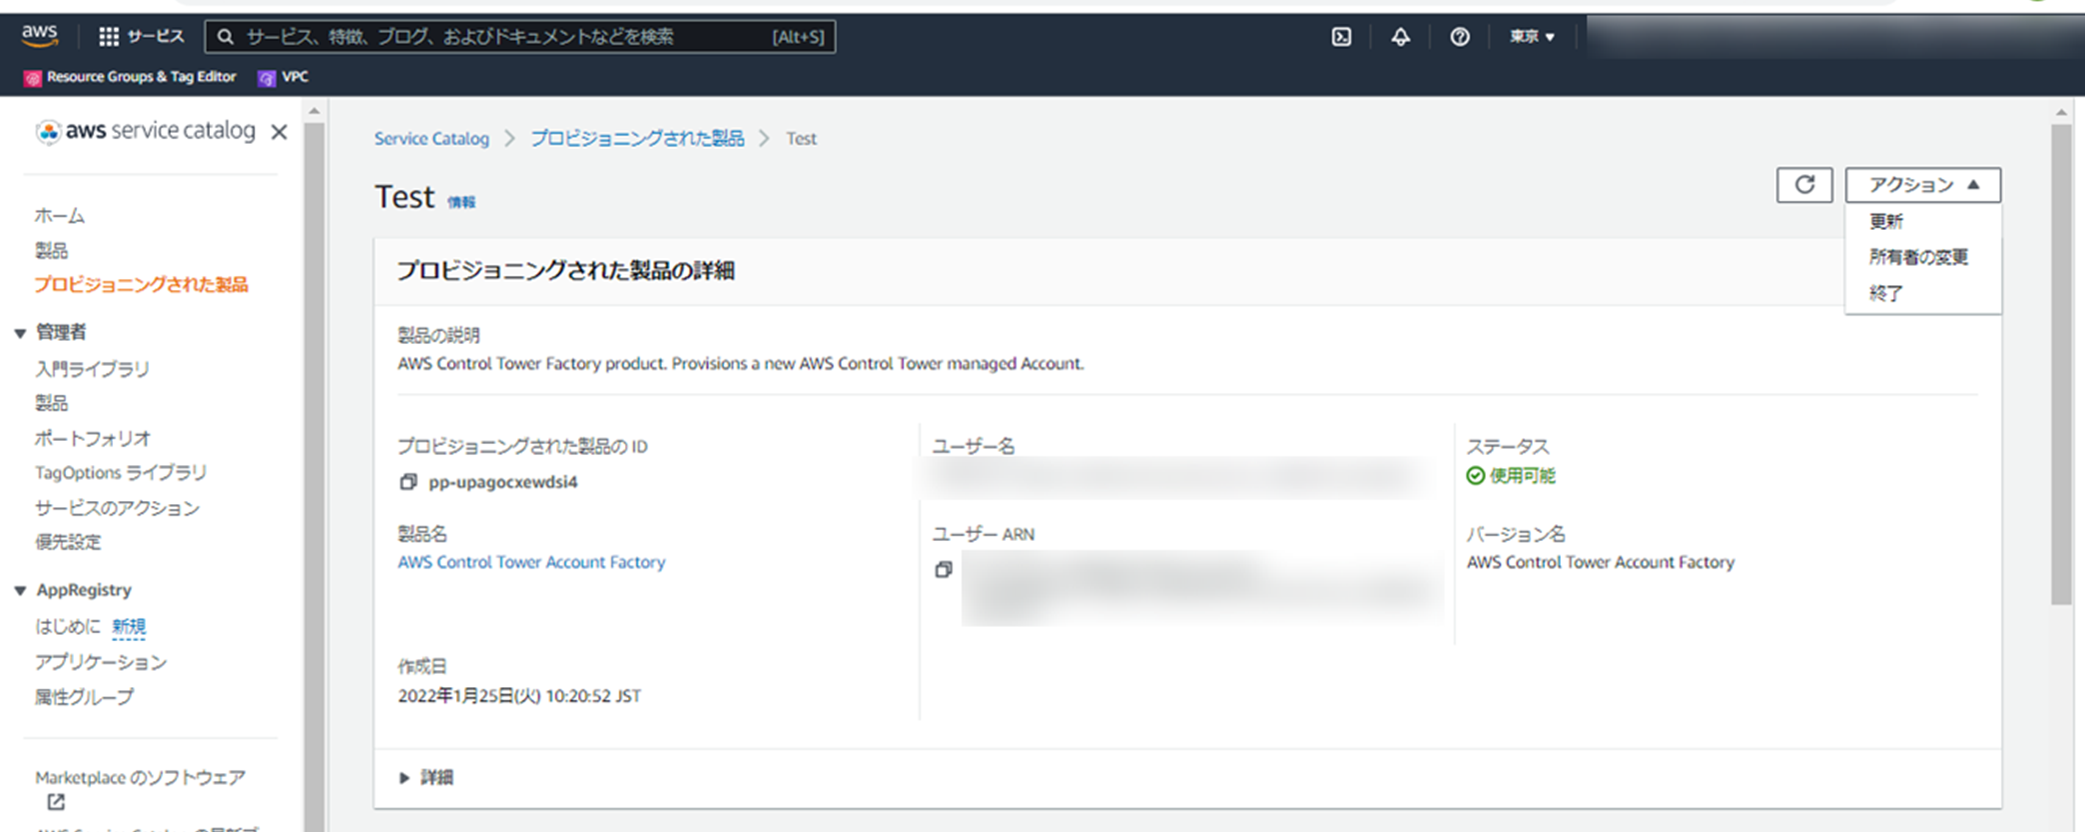
Task: Open 製品 under the 管理者 section
Action: click(x=51, y=403)
